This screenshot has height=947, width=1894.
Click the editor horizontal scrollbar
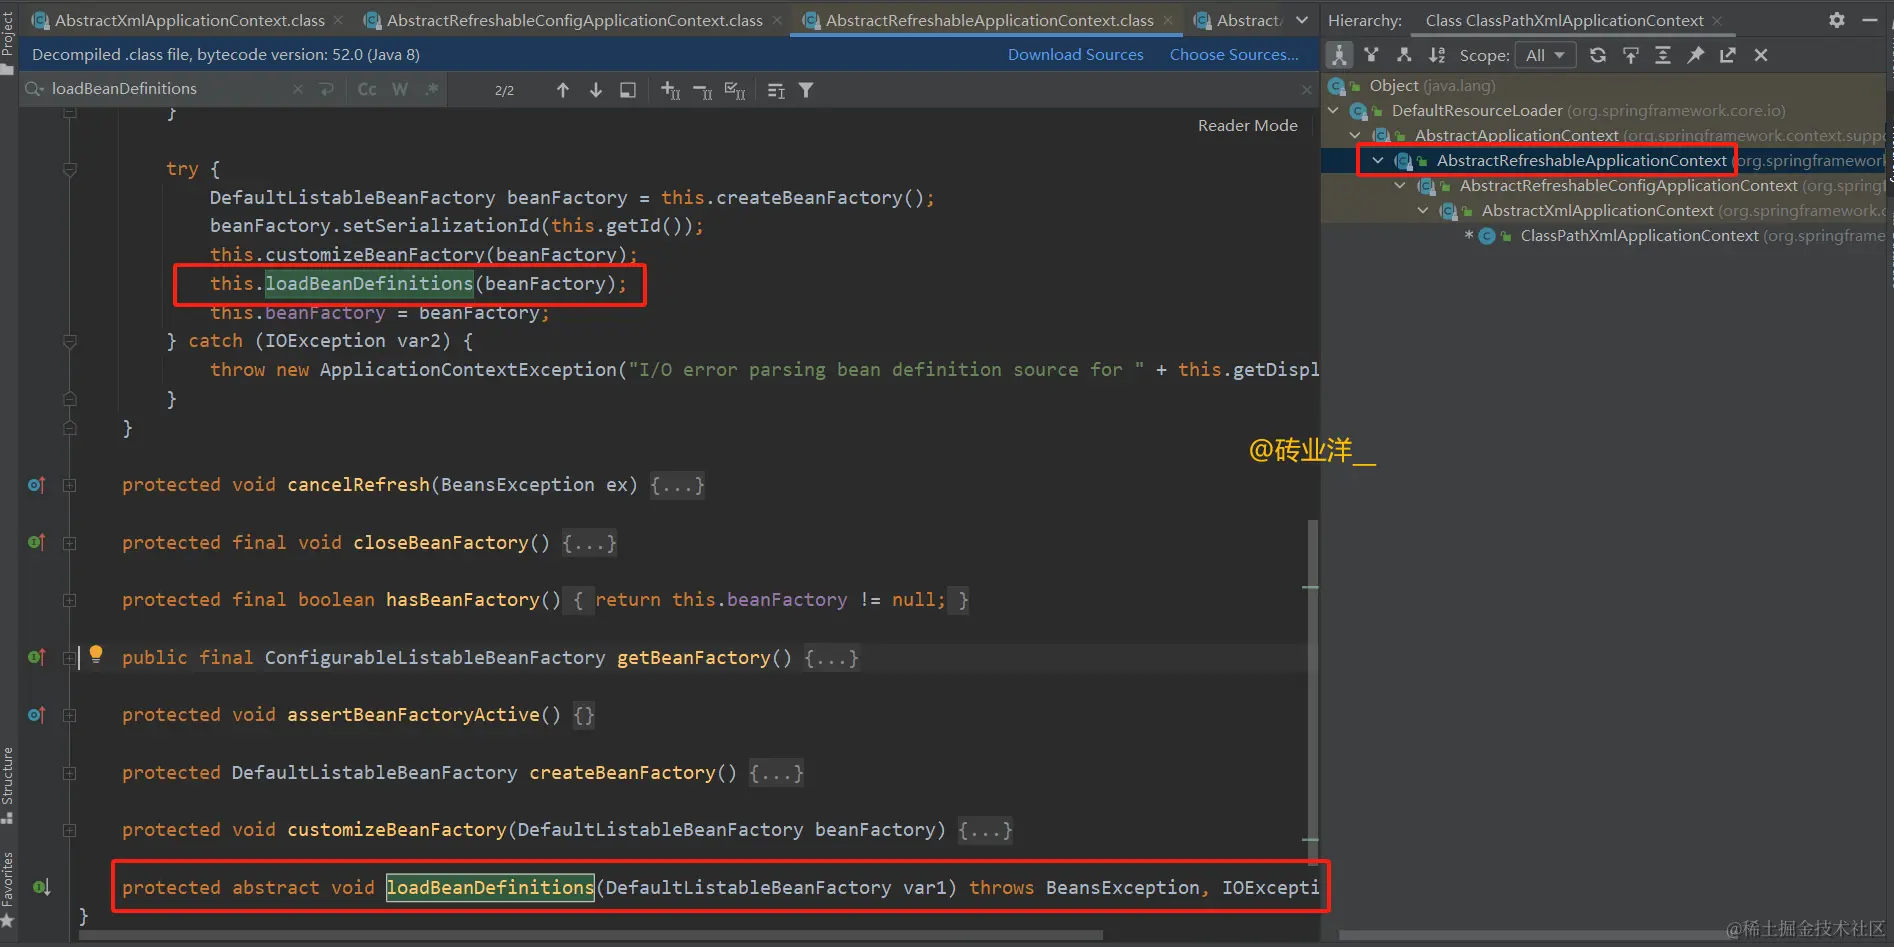point(590,936)
